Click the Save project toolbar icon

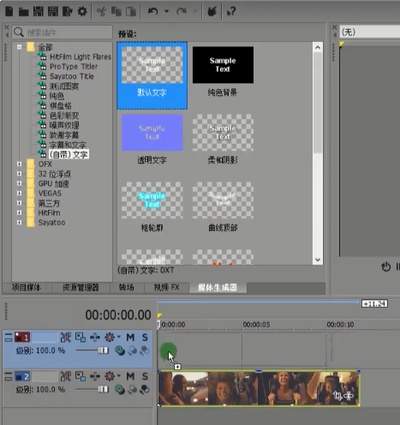38,12
